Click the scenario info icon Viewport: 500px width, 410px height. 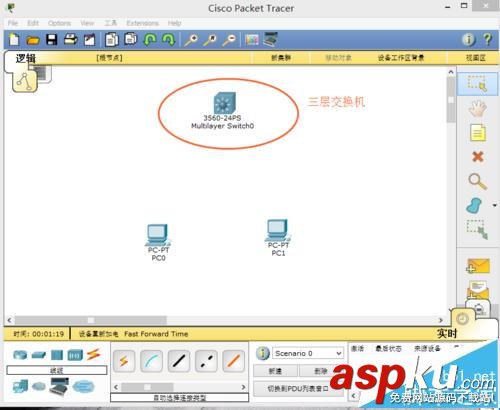[263, 353]
